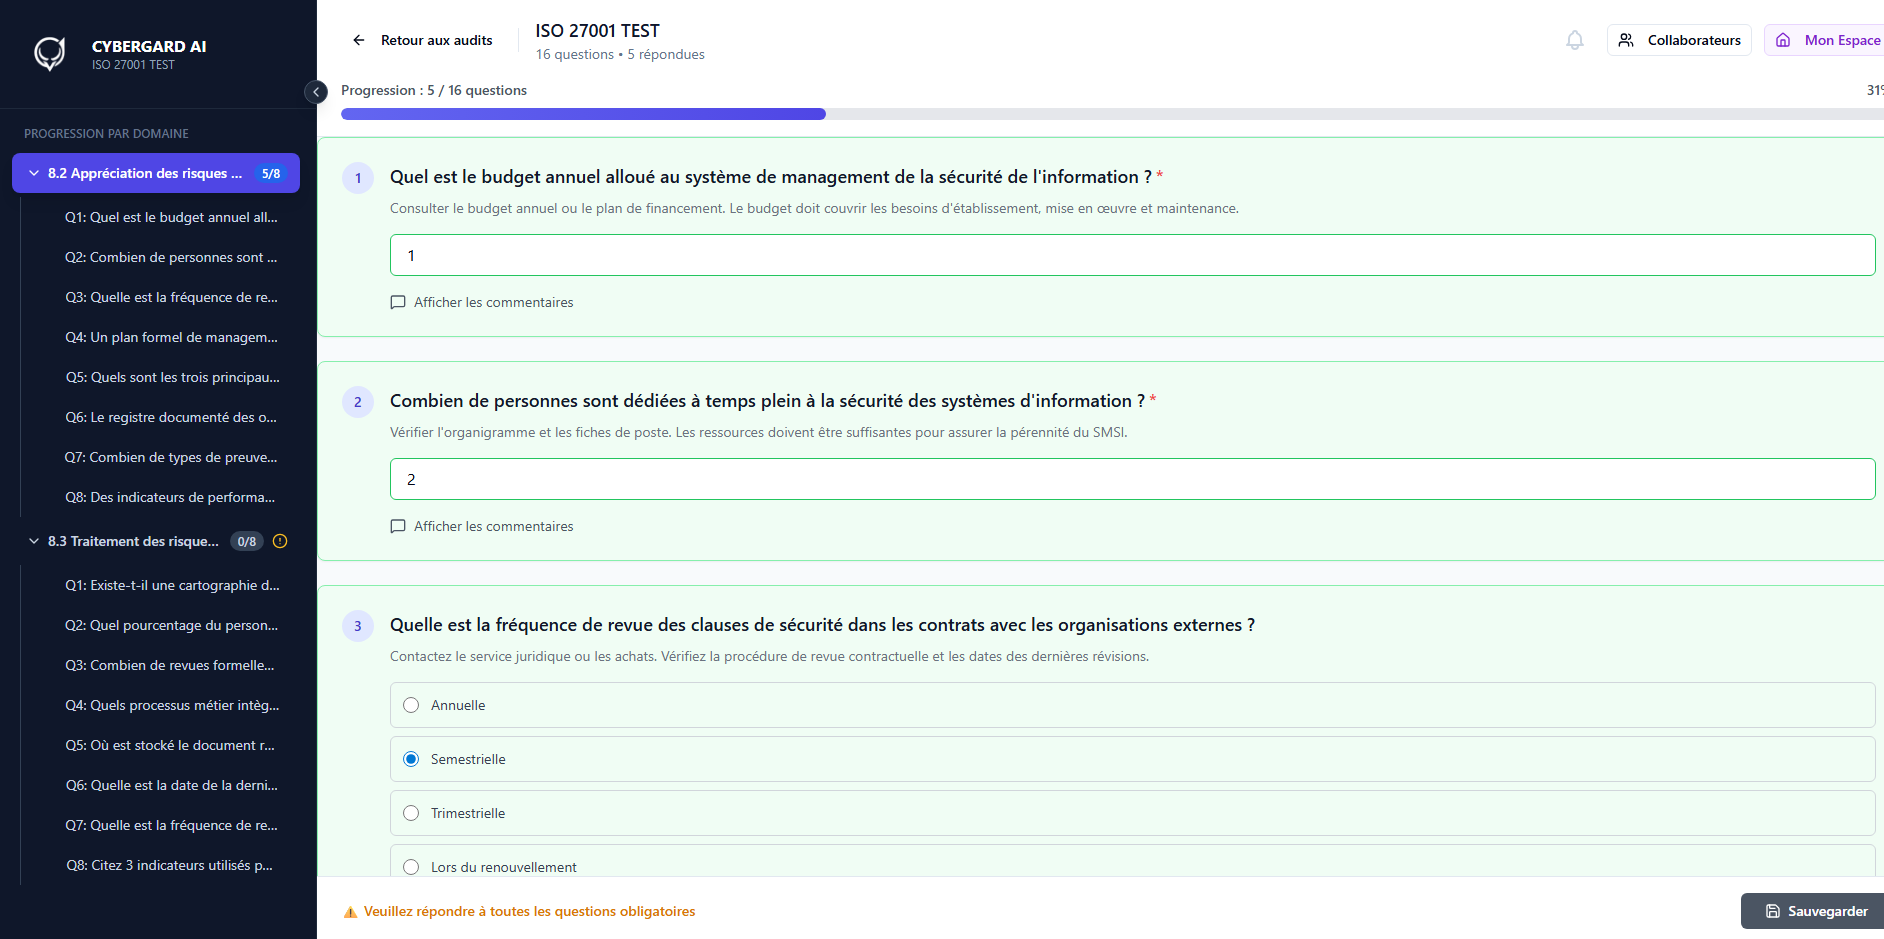
Task: Open Q1: Quel est le budget annuel
Action: 171,217
